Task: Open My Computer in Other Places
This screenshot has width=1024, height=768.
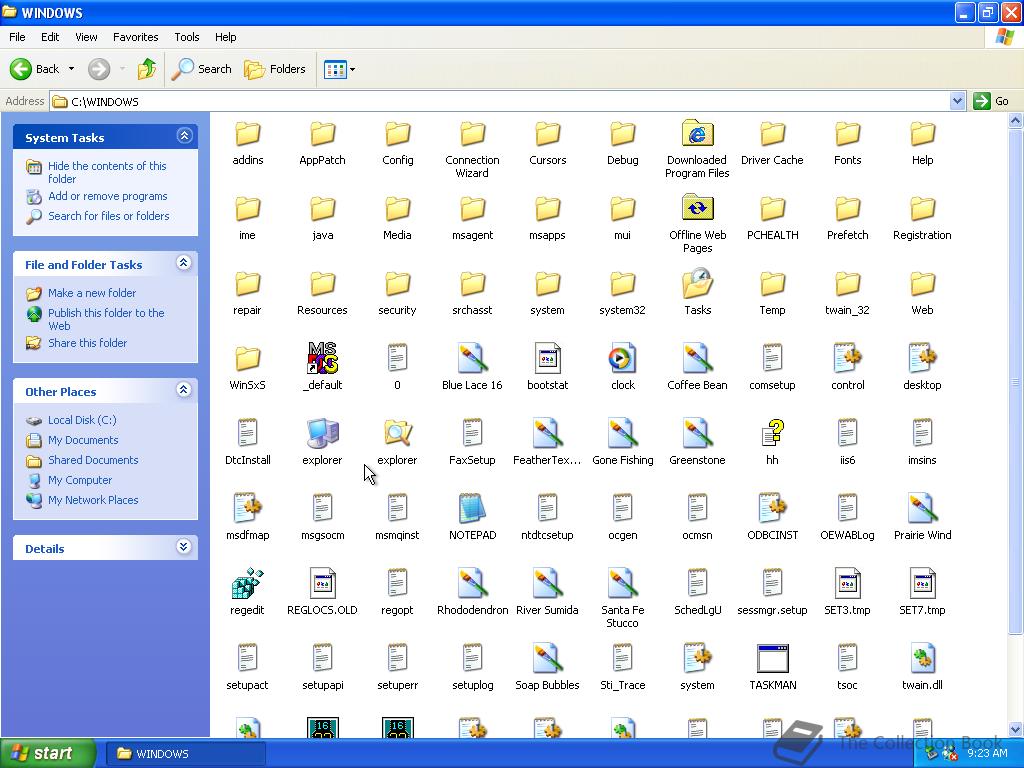Action: point(80,480)
